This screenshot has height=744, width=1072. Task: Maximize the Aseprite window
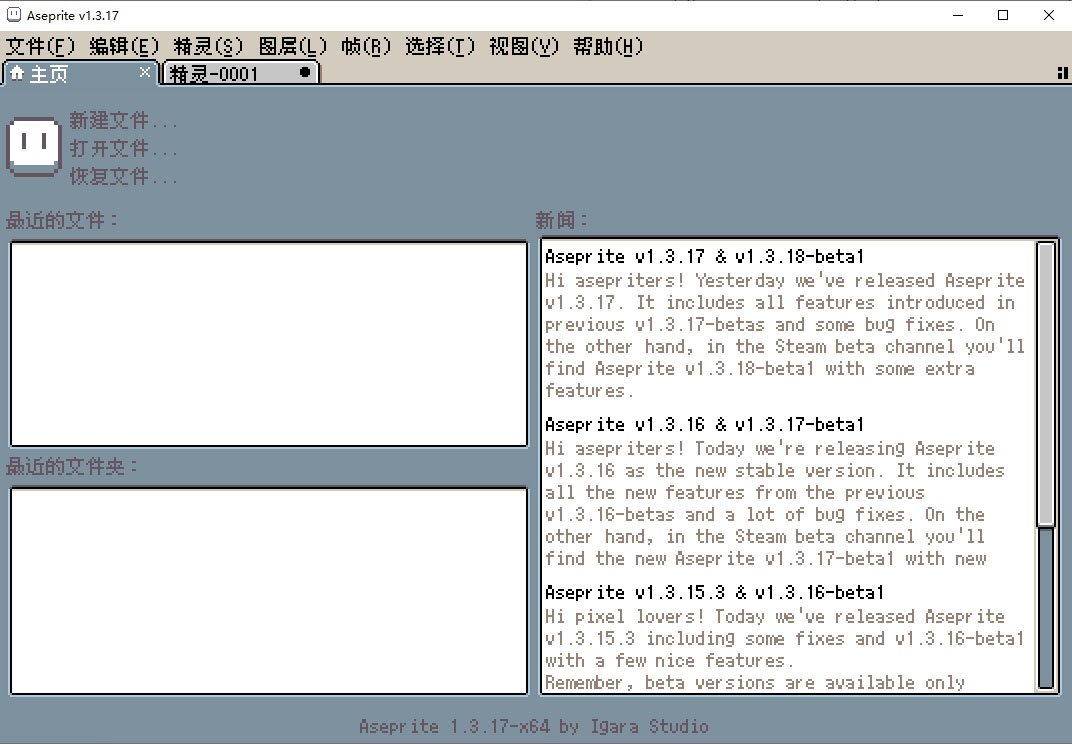1003,15
